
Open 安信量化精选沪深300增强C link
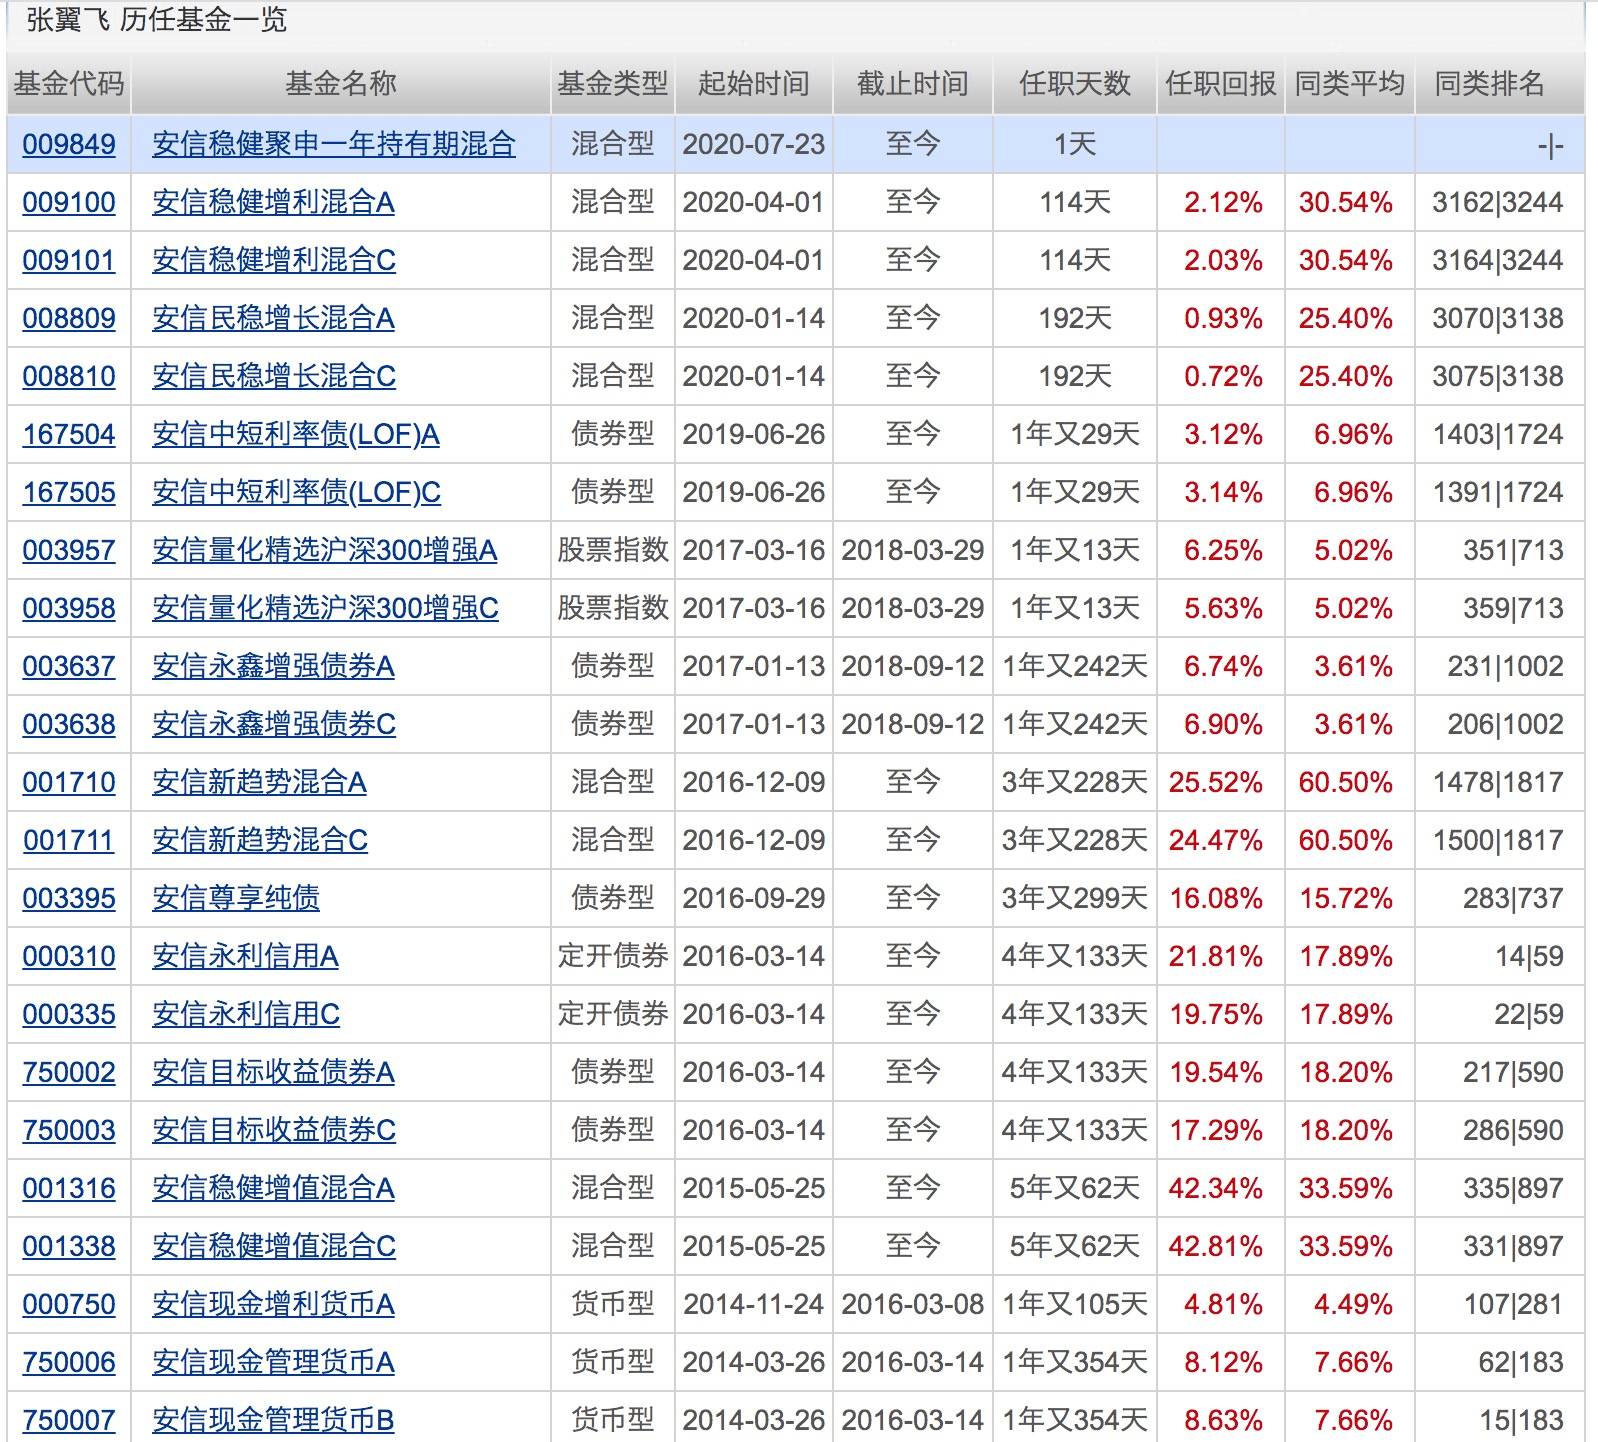point(325,608)
